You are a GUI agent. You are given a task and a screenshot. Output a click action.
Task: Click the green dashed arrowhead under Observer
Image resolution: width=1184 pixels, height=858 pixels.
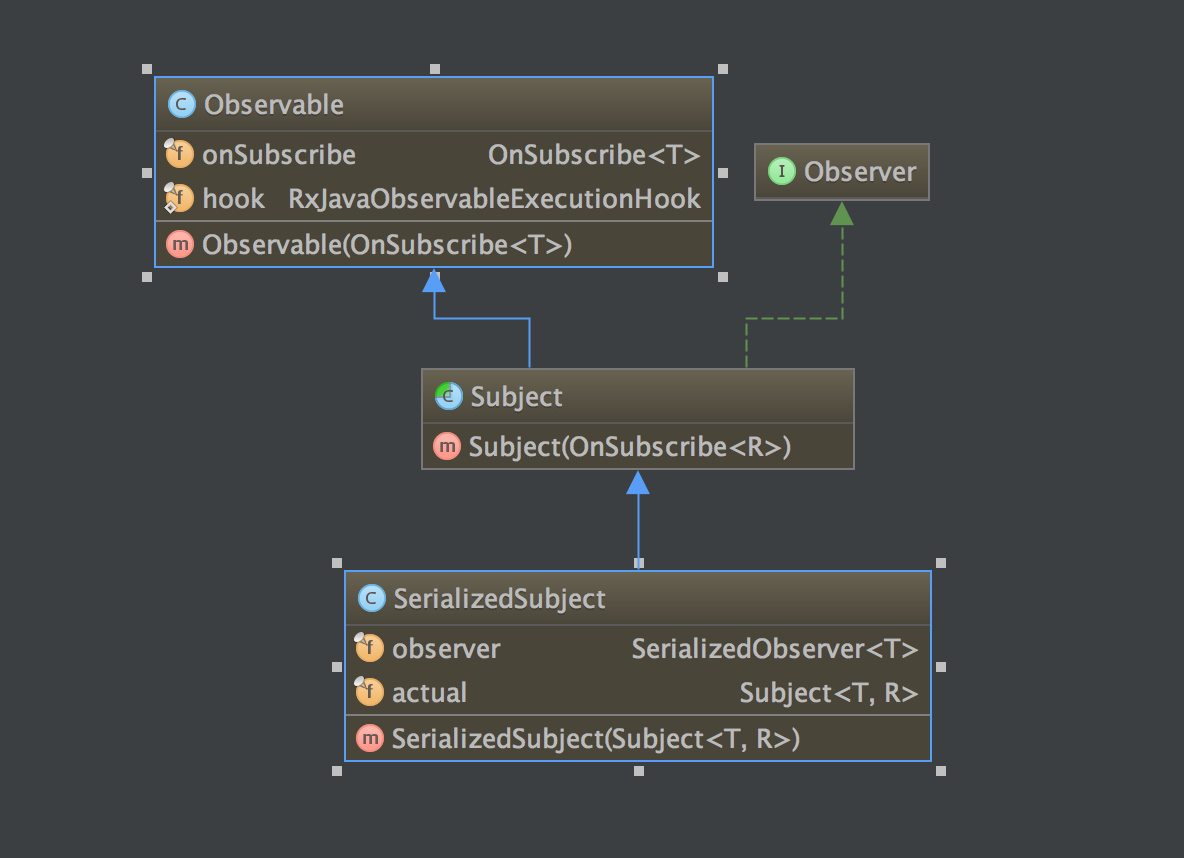click(x=842, y=214)
